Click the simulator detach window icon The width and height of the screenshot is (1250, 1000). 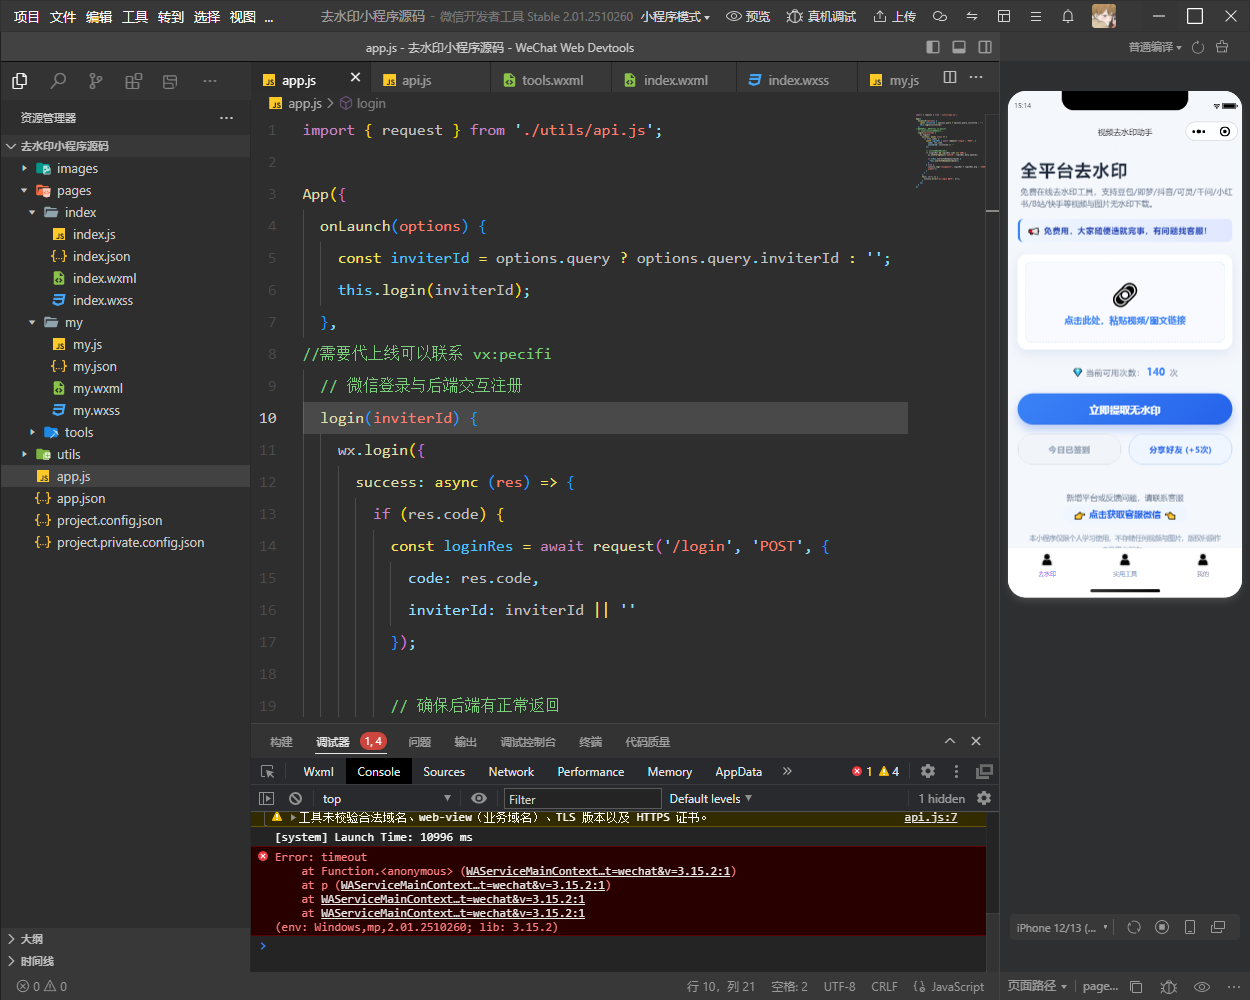(x=1218, y=927)
